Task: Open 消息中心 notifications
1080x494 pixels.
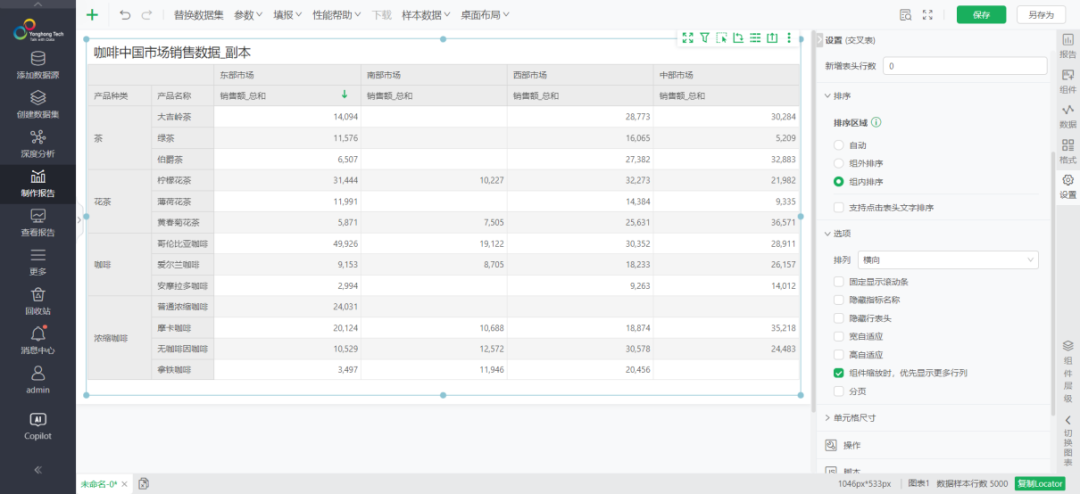Action: point(38,340)
